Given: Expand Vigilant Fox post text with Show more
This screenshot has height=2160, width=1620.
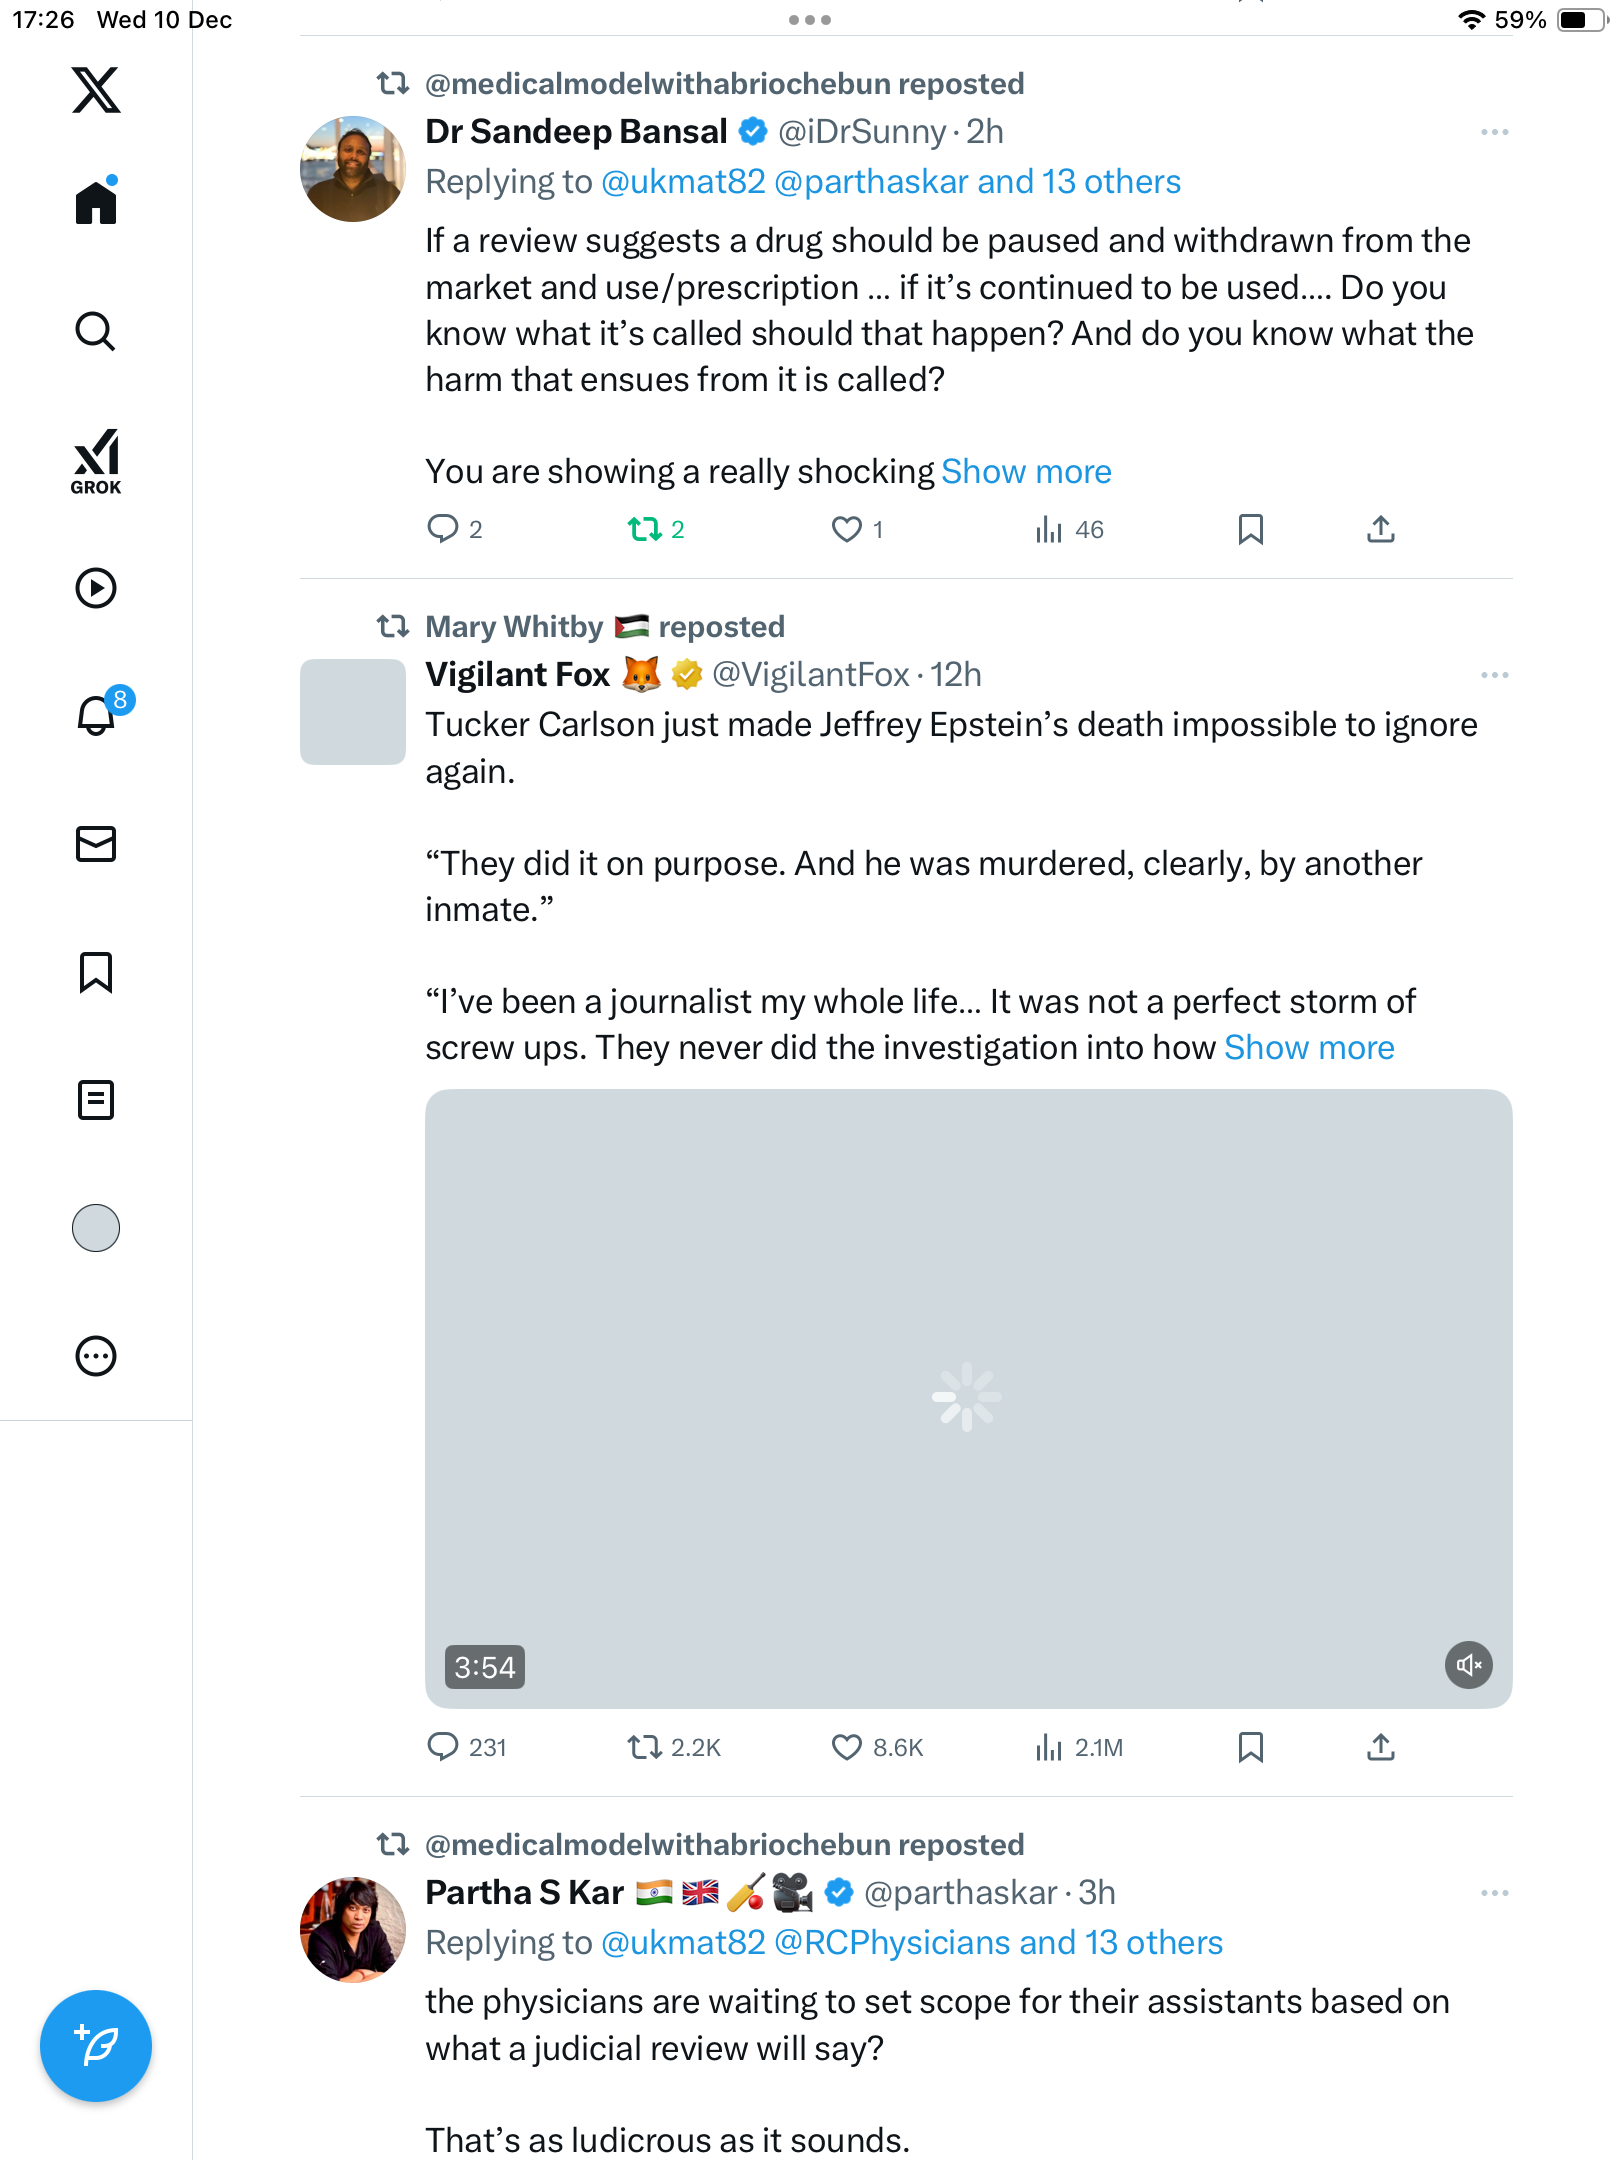Looking at the screenshot, I should coord(1308,1048).
